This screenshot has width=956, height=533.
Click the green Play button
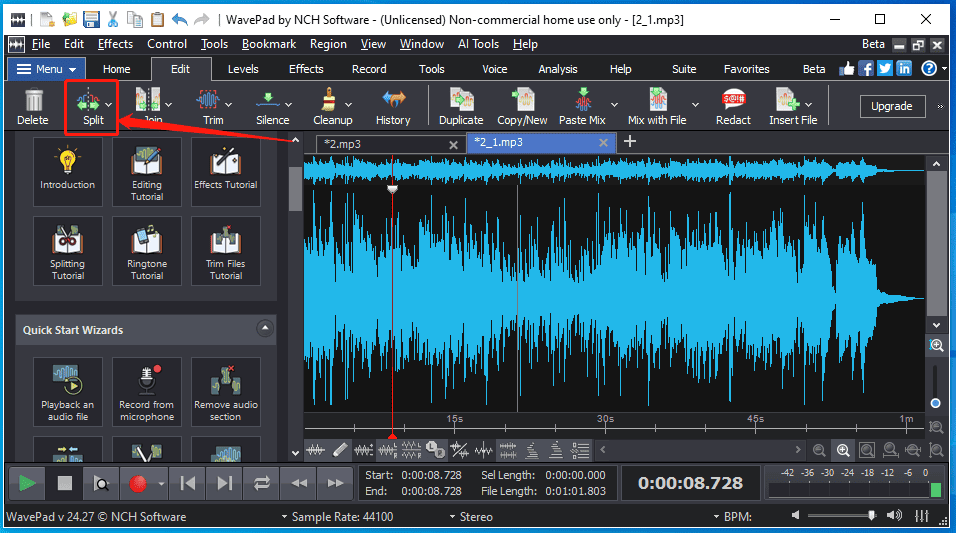coord(27,483)
